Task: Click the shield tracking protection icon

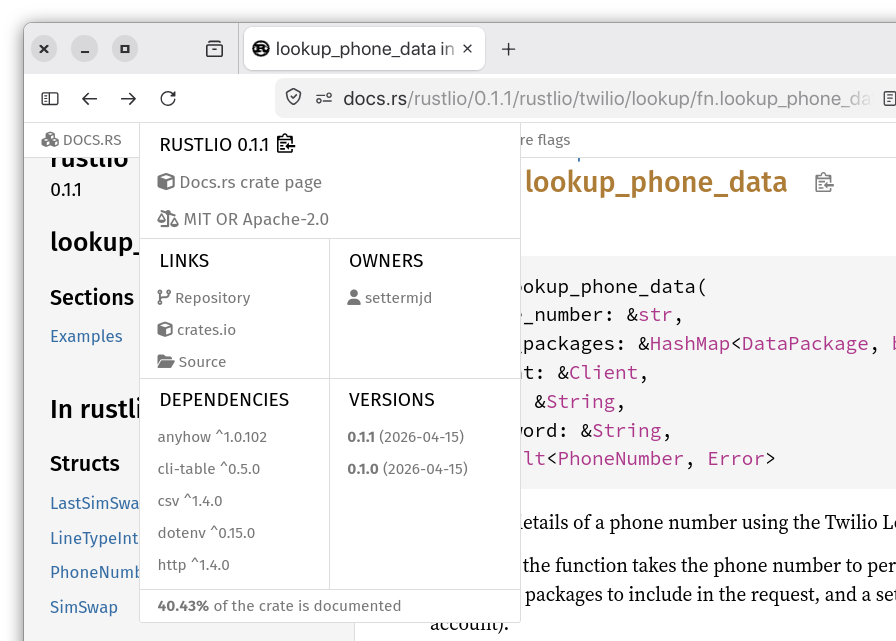Action: click(293, 98)
